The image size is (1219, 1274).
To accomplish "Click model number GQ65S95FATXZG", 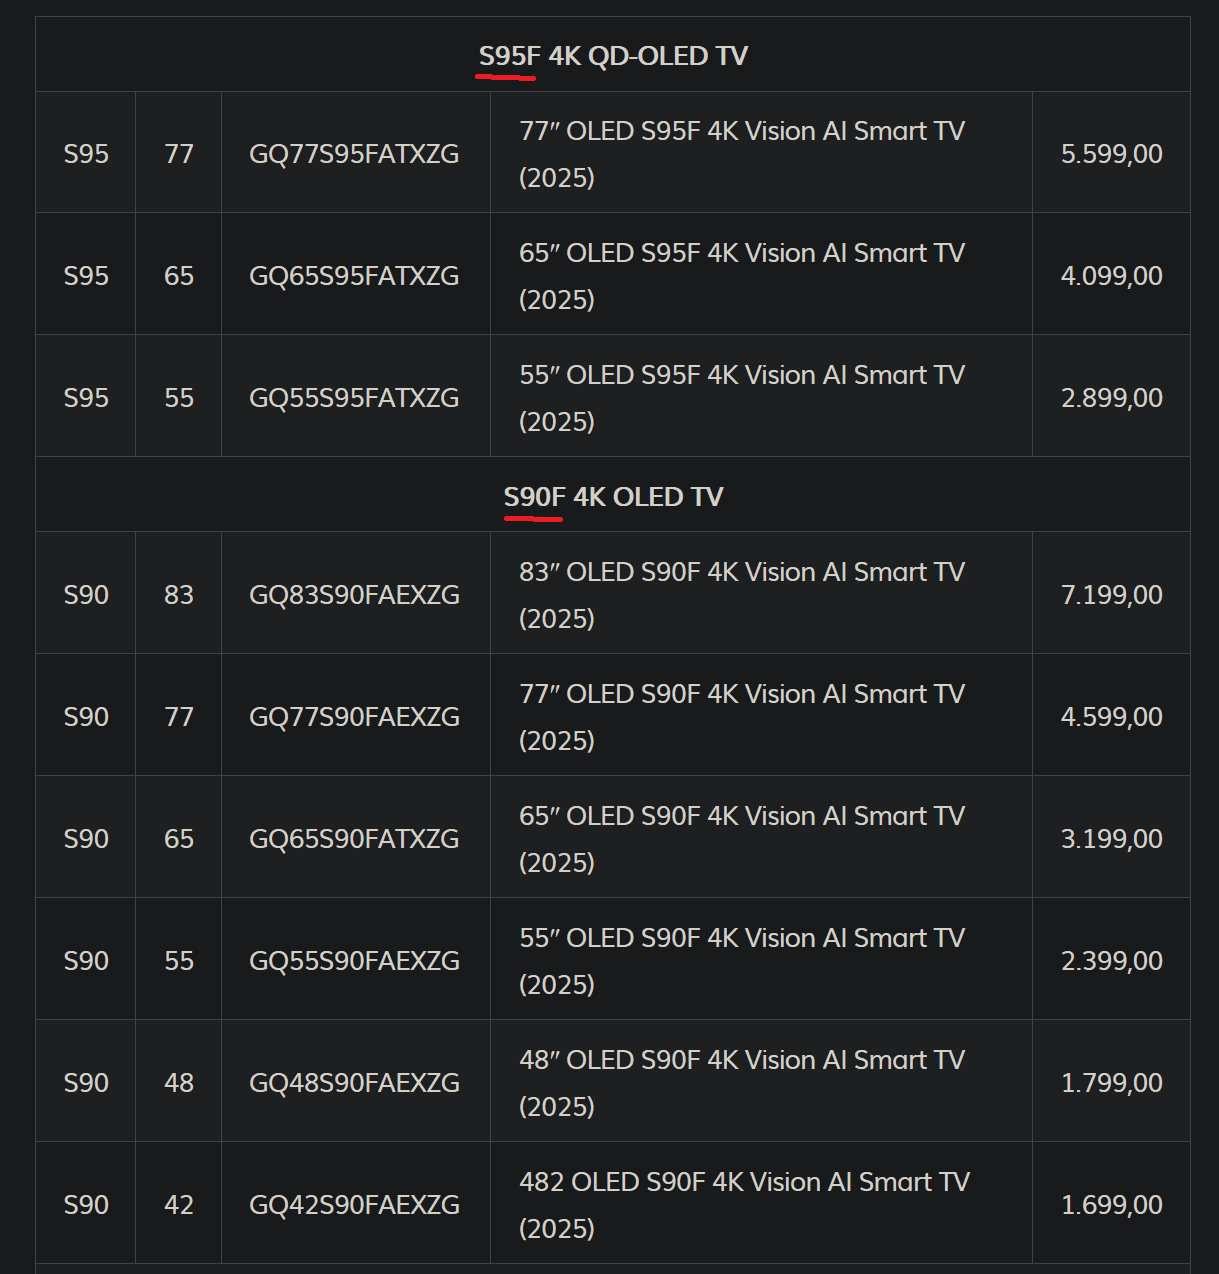I will [354, 276].
